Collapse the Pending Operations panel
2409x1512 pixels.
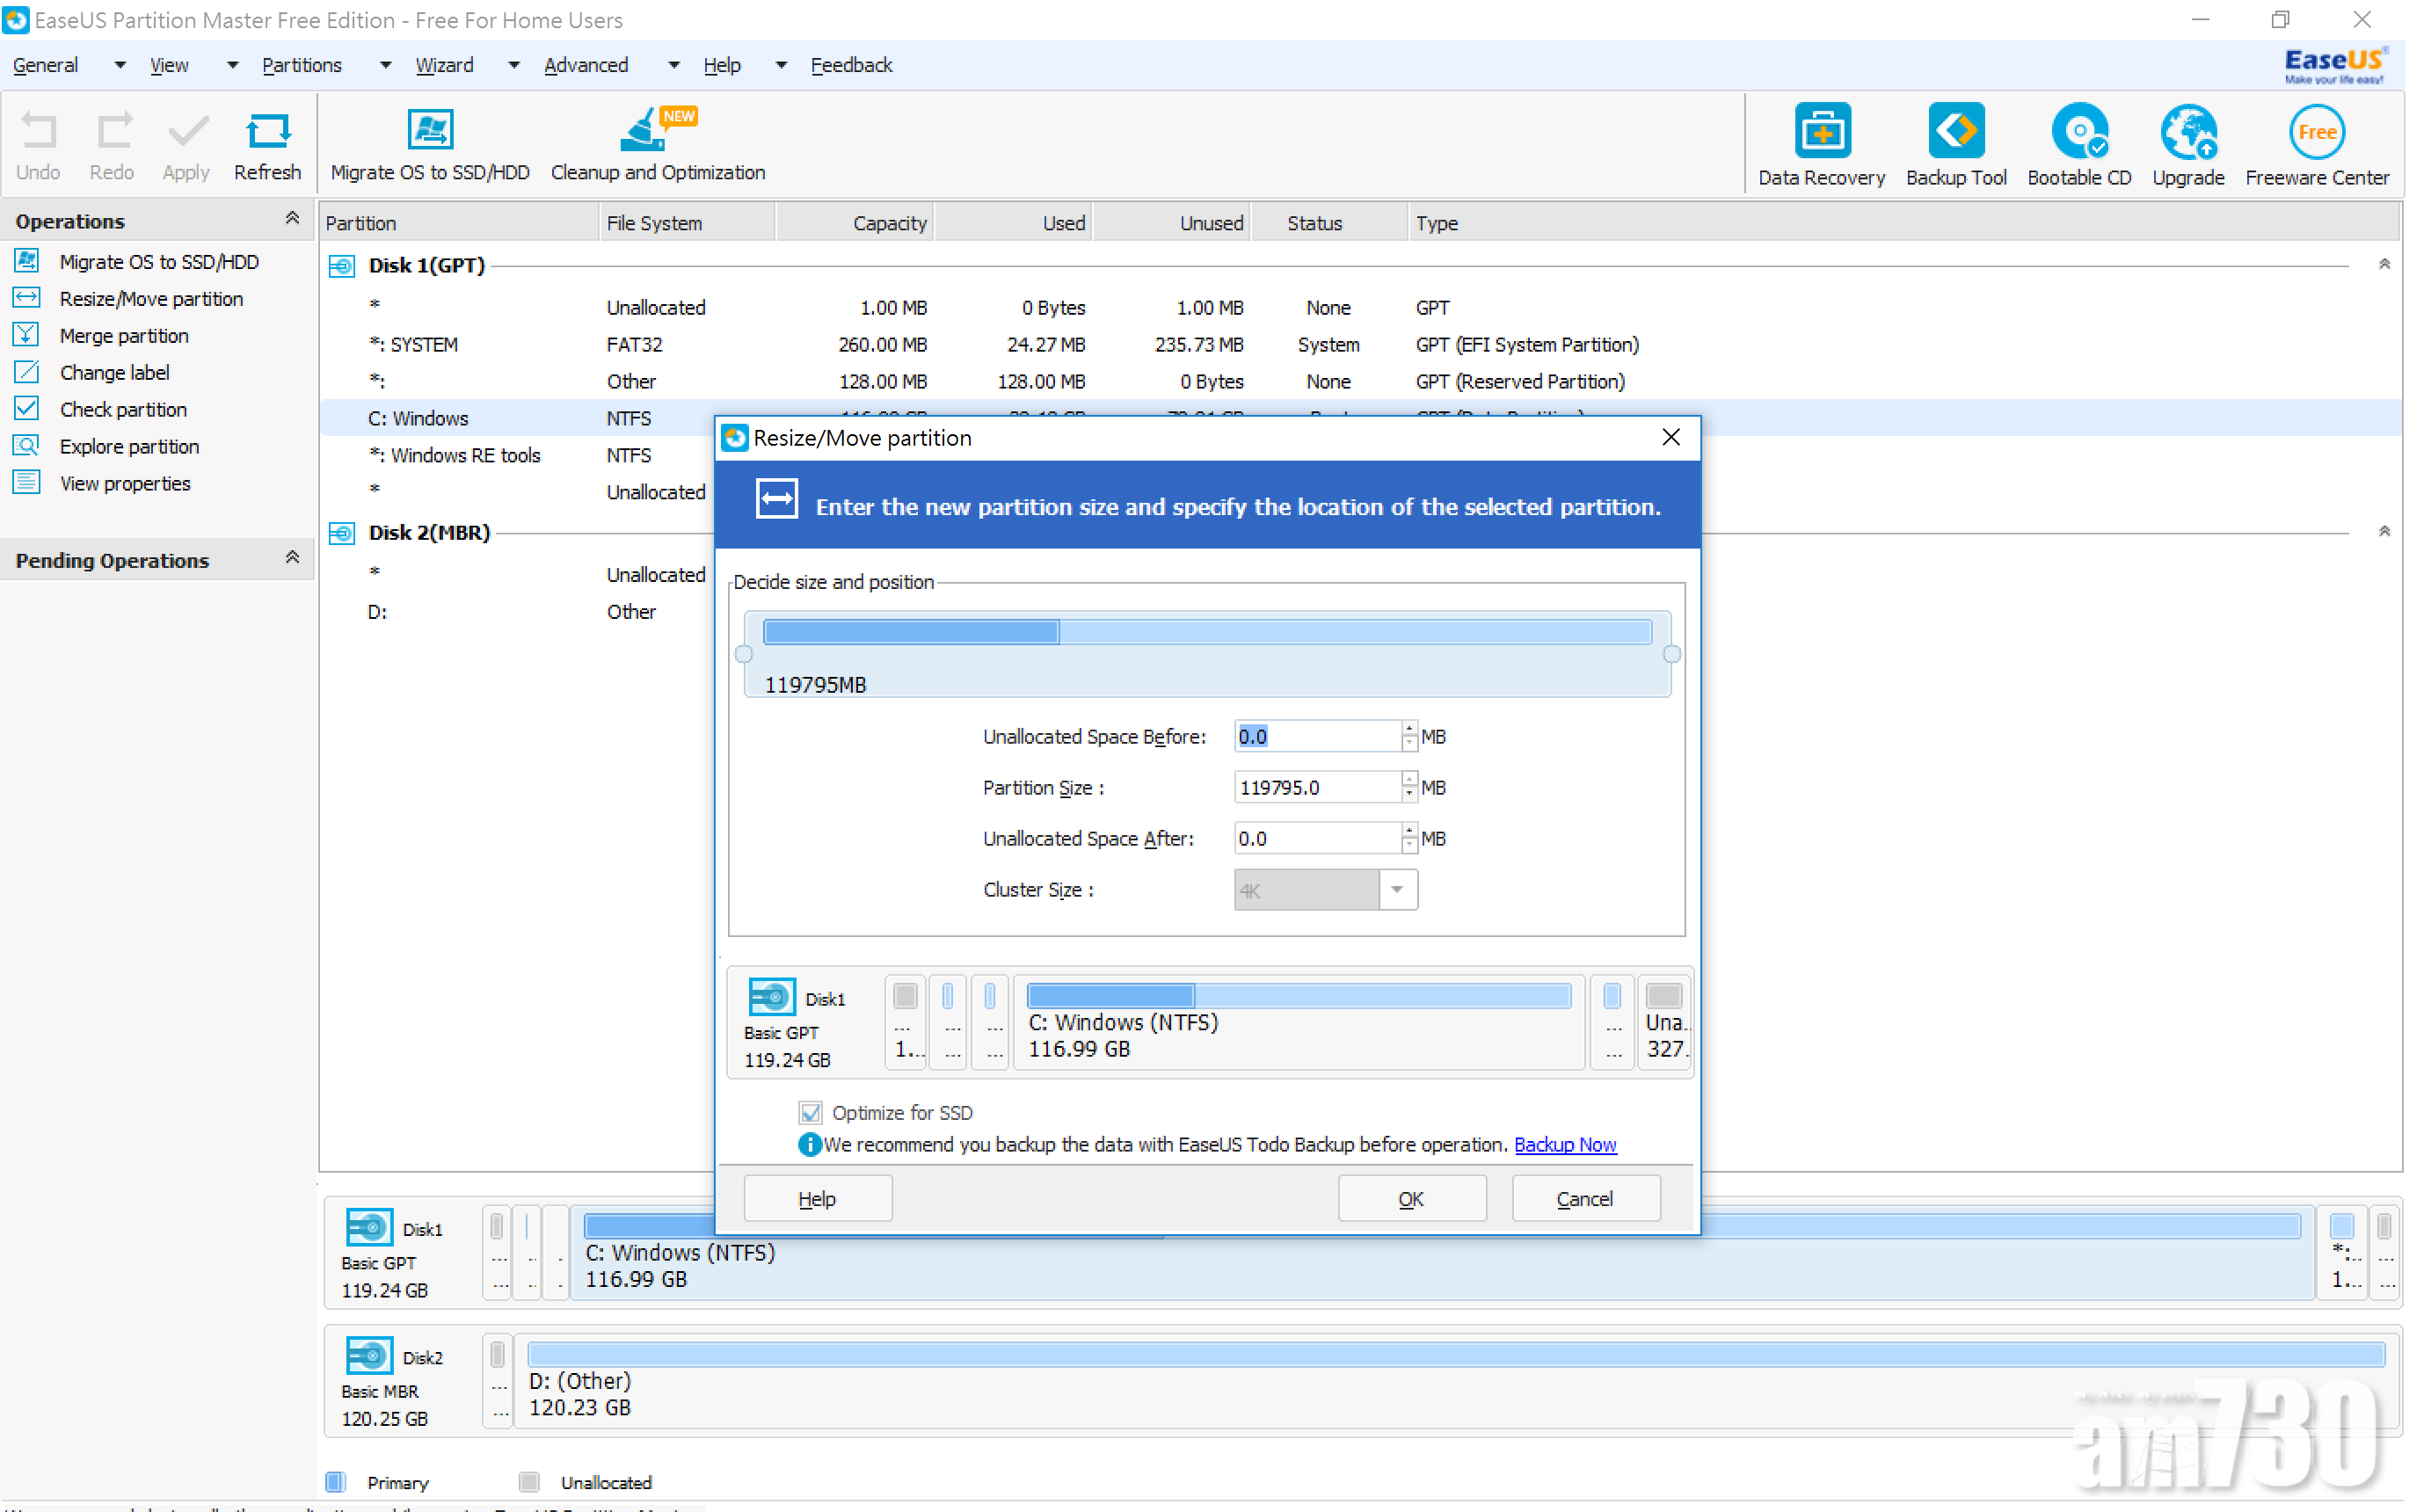click(x=292, y=557)
